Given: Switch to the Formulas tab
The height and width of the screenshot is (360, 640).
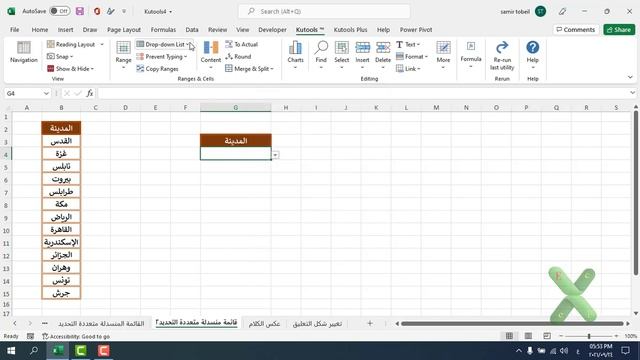Looking at the screenshot, I should 163,30.
